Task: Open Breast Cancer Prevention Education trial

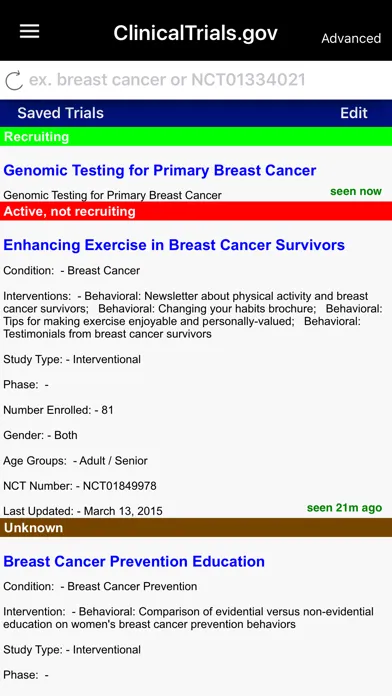Action: [x=134, y=562]
